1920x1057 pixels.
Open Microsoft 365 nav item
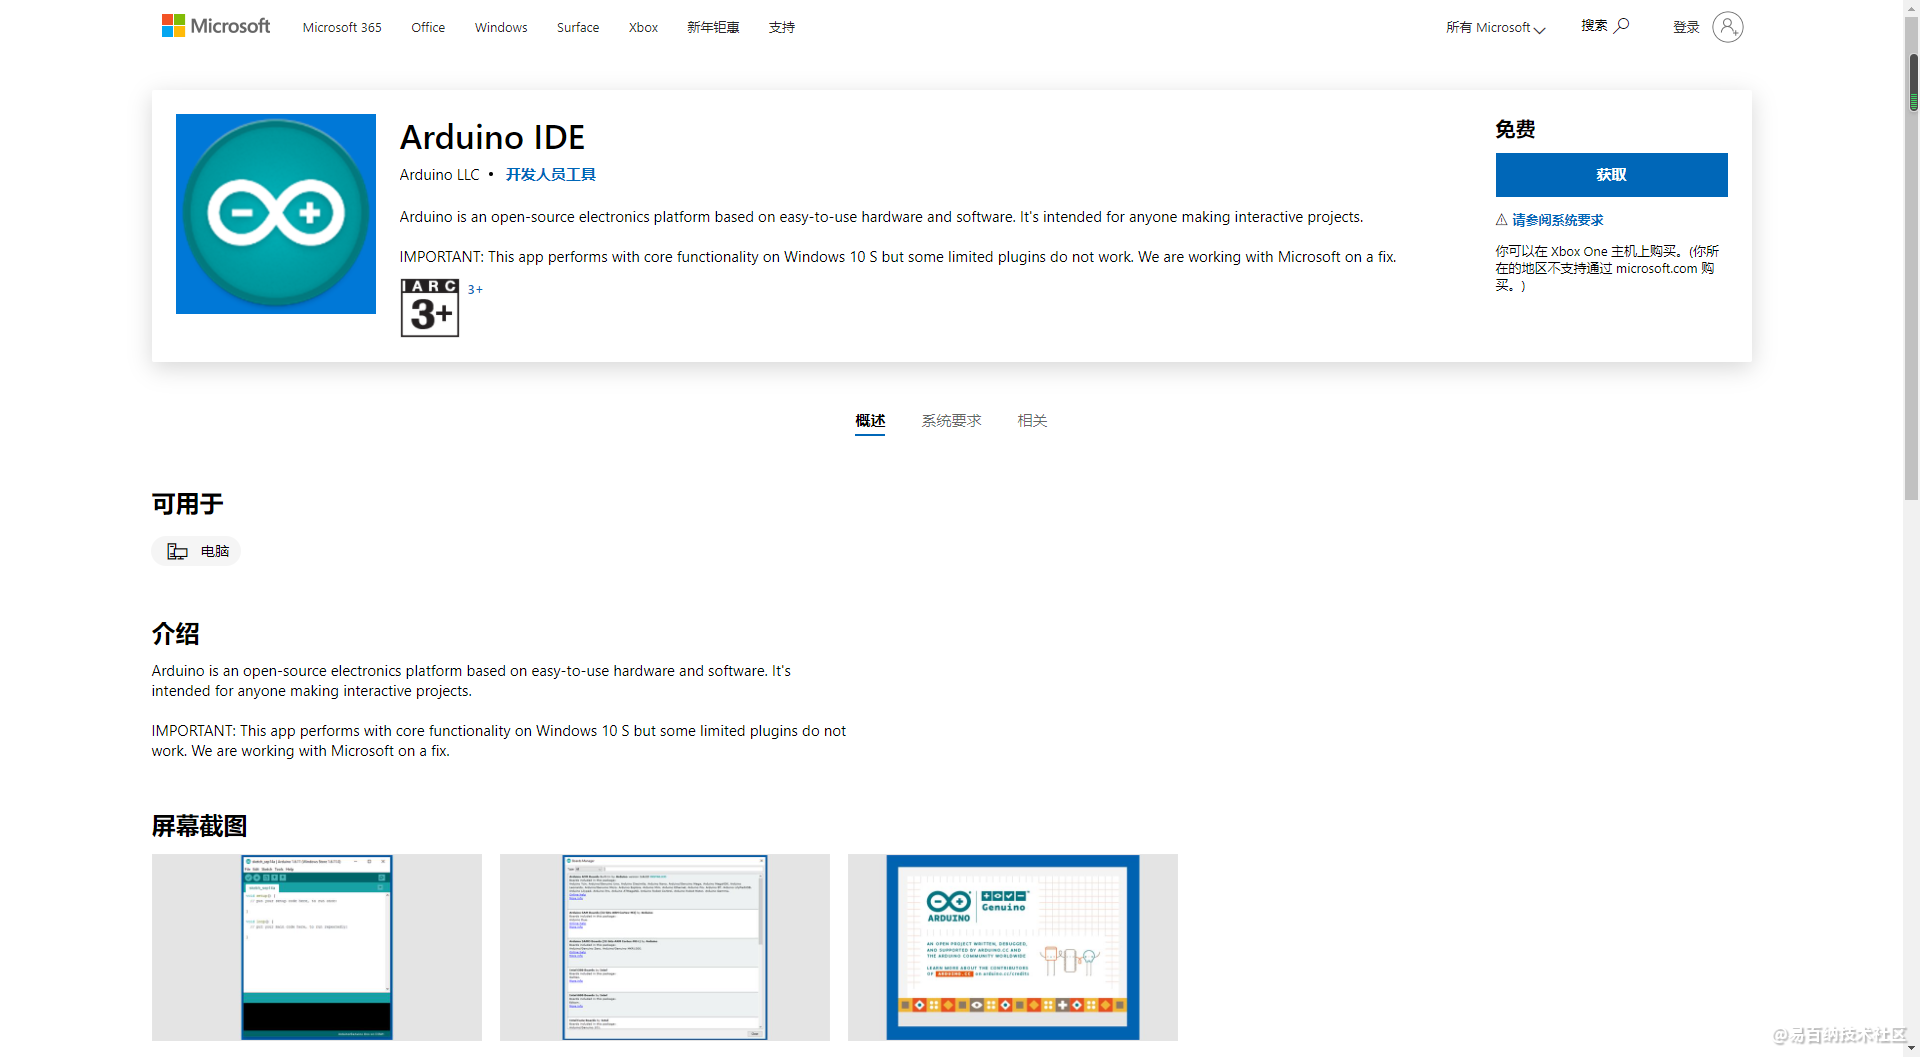click(342, 28)
